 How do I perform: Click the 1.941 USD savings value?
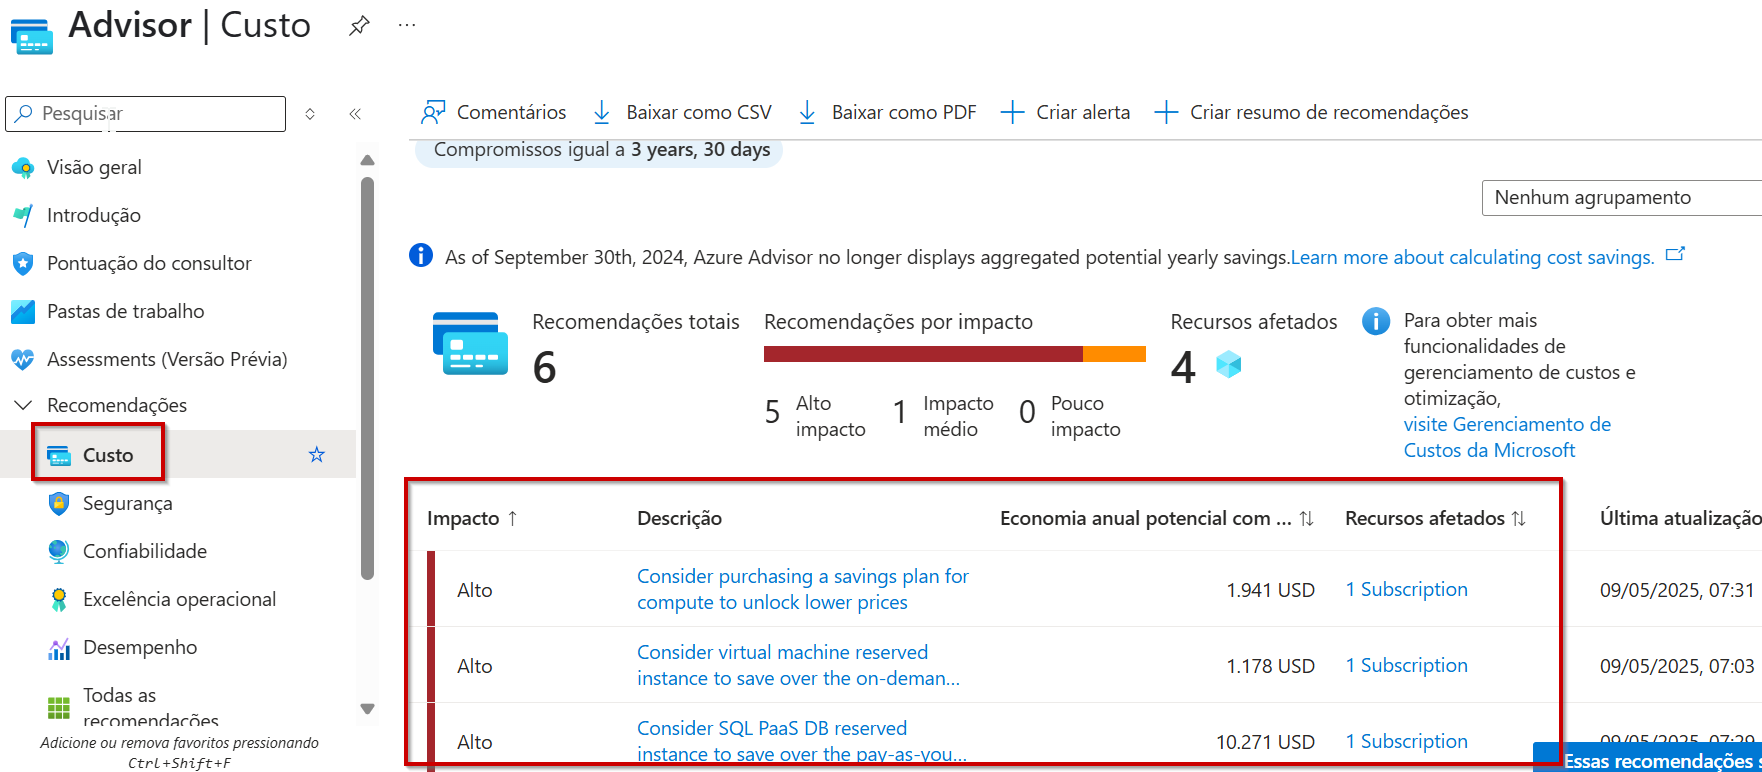[x=1270, y=590]
